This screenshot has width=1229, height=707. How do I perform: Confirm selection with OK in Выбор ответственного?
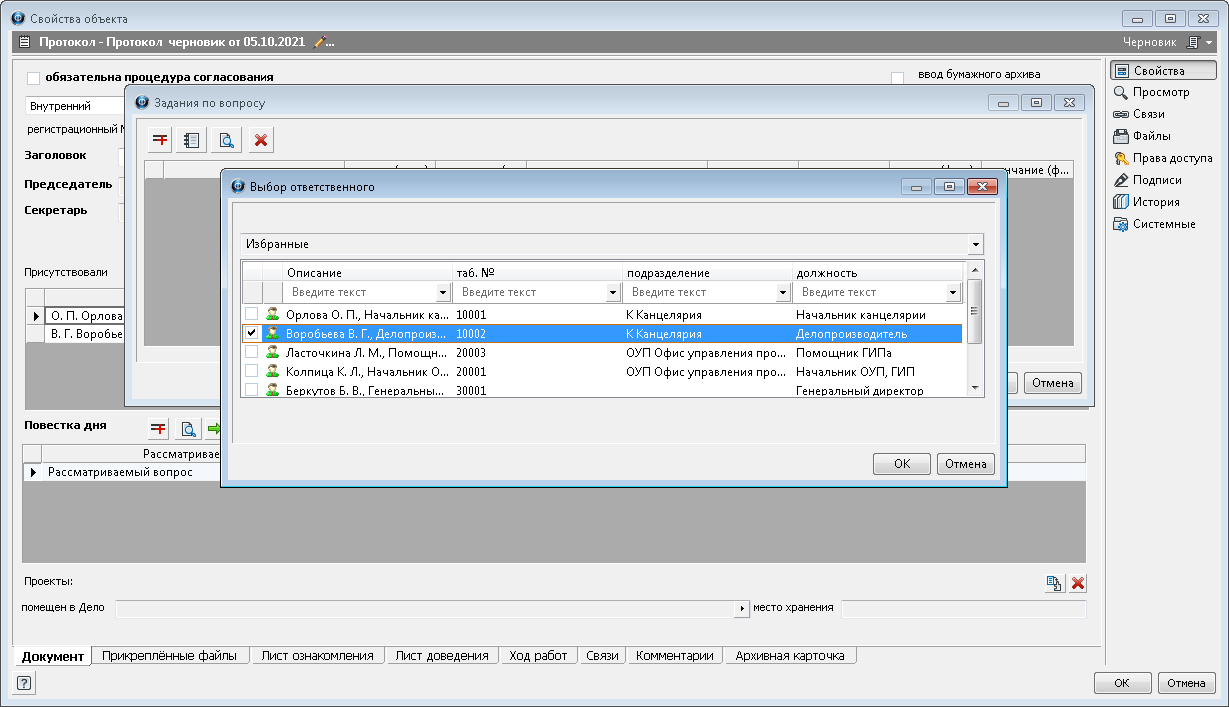point(901,464)
